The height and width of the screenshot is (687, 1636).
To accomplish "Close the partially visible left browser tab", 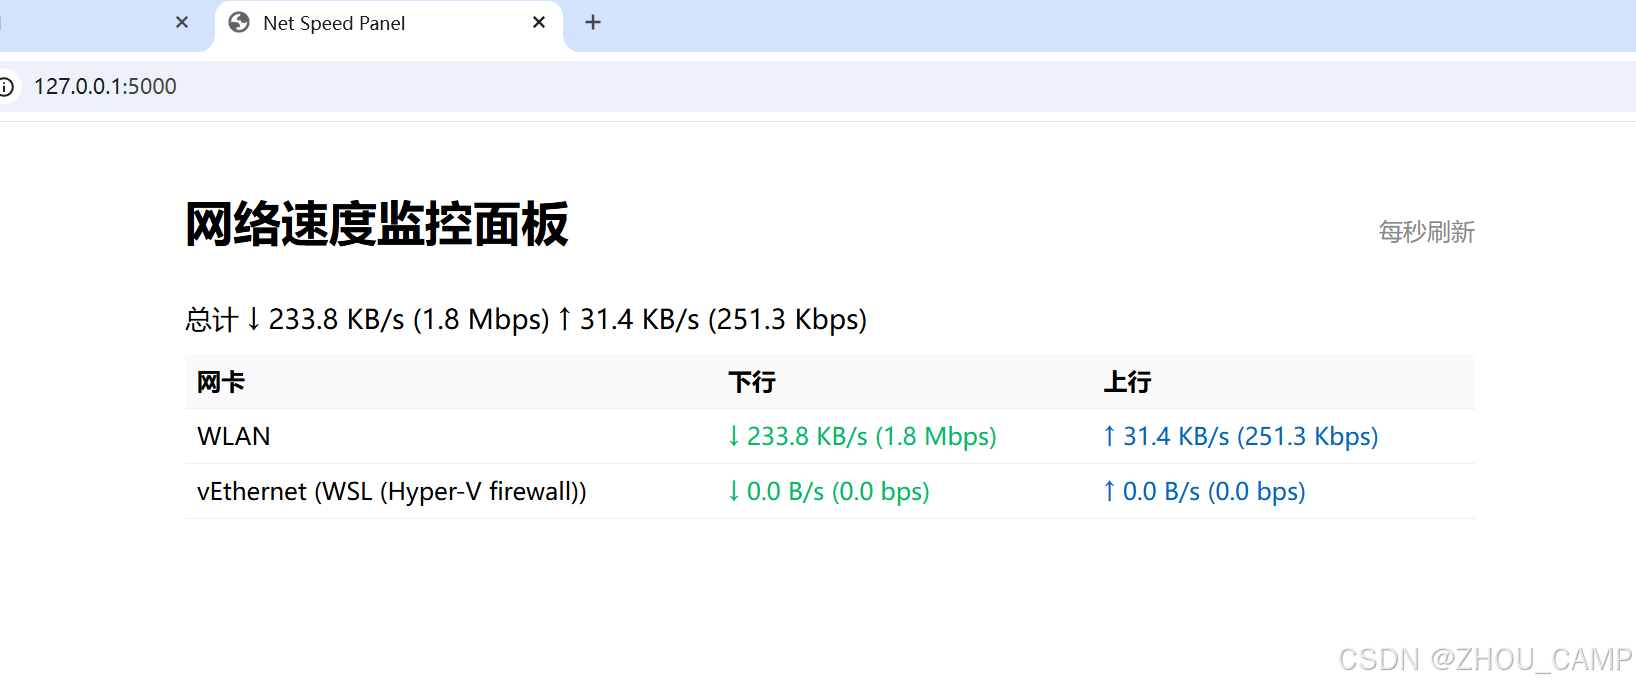I will [182, 22].
